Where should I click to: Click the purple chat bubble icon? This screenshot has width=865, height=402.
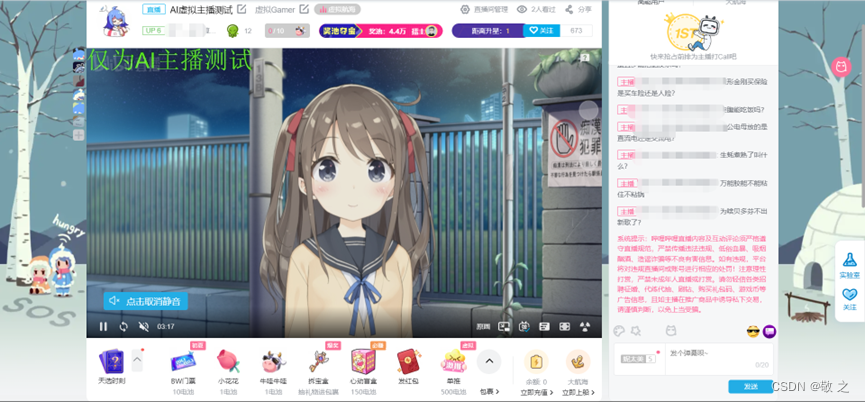769,331
